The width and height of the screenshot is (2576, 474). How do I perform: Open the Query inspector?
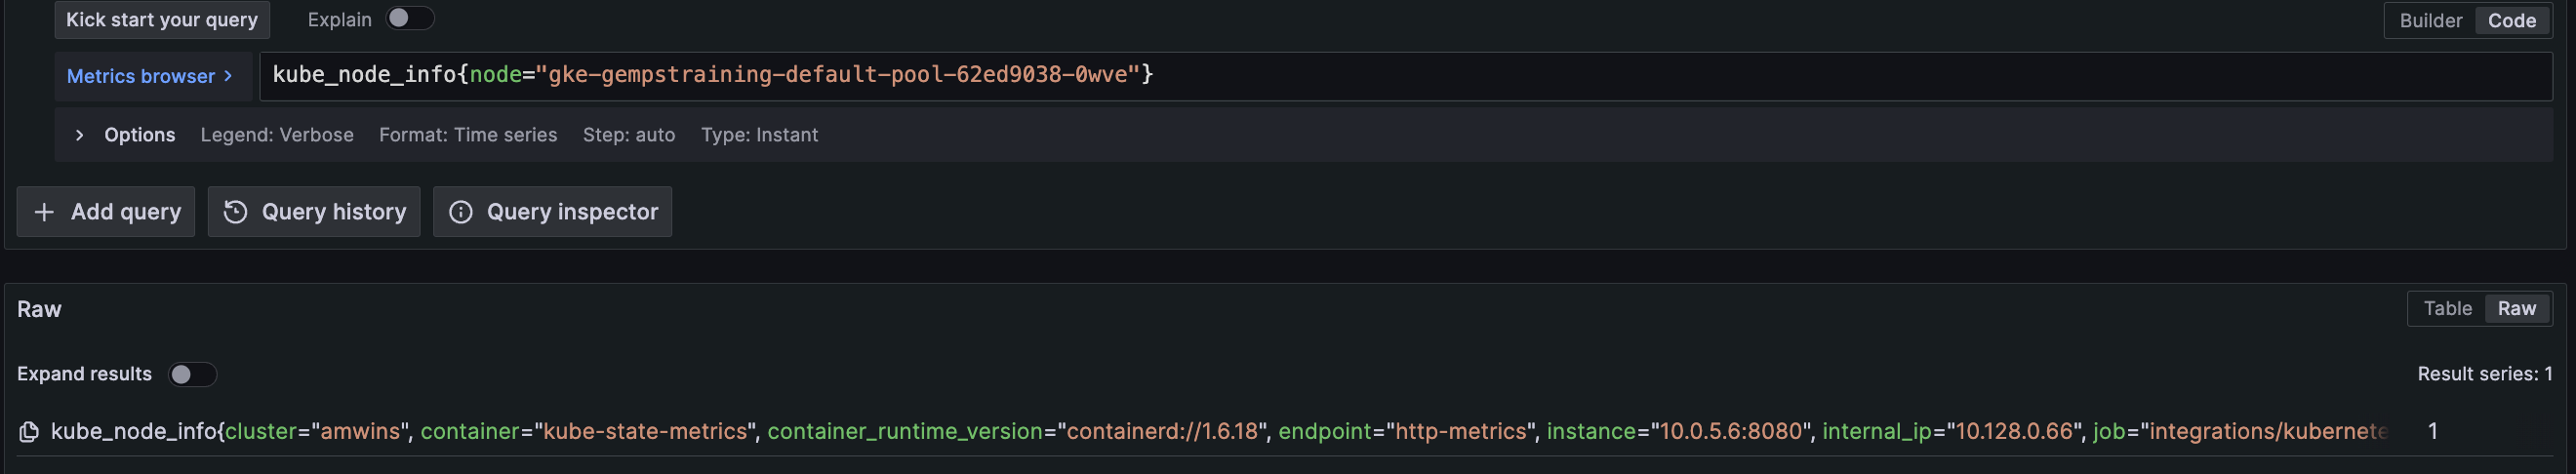[553, 212]
